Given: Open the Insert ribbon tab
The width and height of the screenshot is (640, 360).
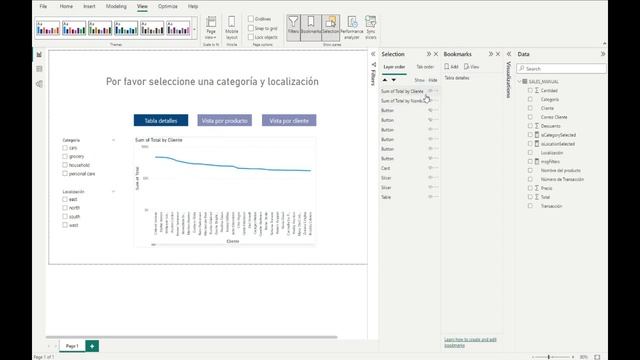Looking at the screenshot, I should pos(89,7).
